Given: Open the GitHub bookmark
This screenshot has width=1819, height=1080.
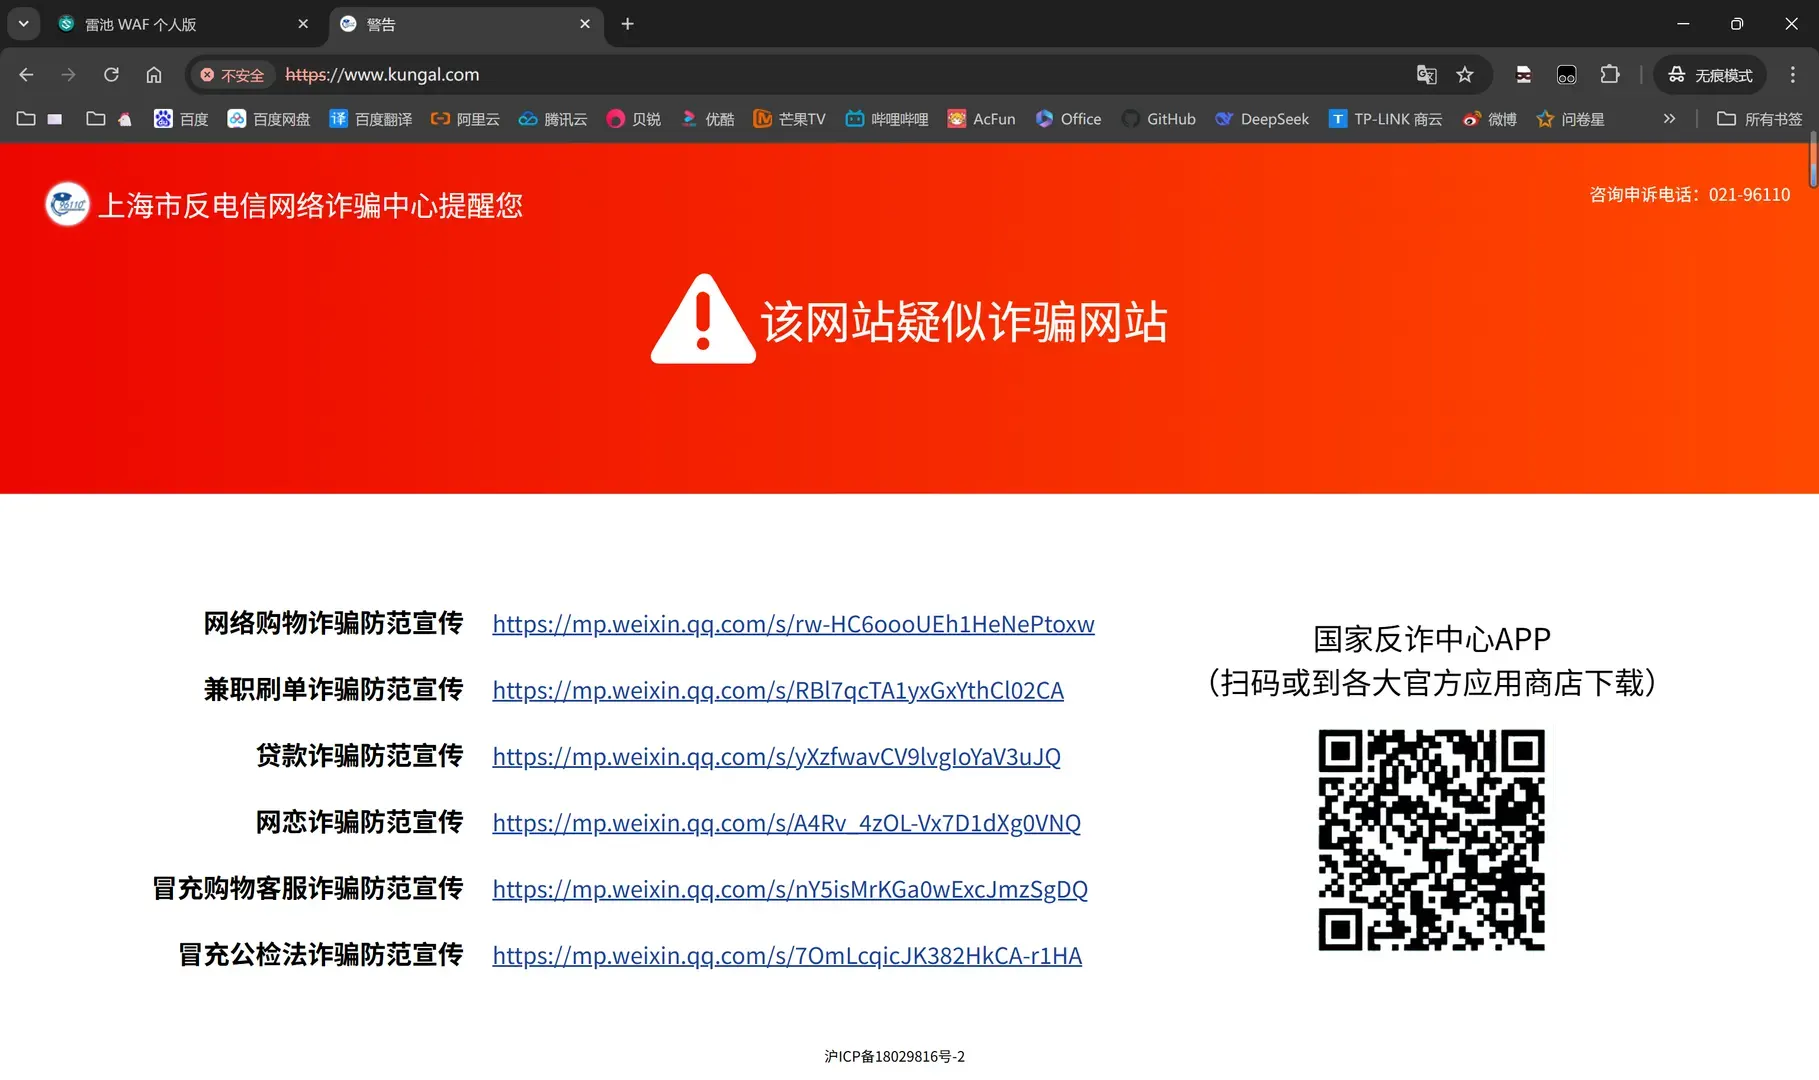Looking at the screenshot, I should tap(1158, 119).
